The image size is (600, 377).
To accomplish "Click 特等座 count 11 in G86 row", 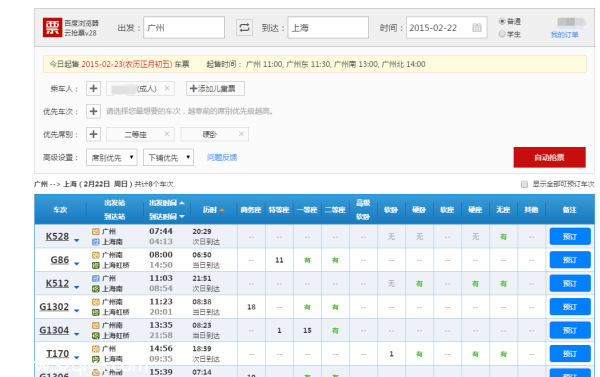I will tap(279, 260).
